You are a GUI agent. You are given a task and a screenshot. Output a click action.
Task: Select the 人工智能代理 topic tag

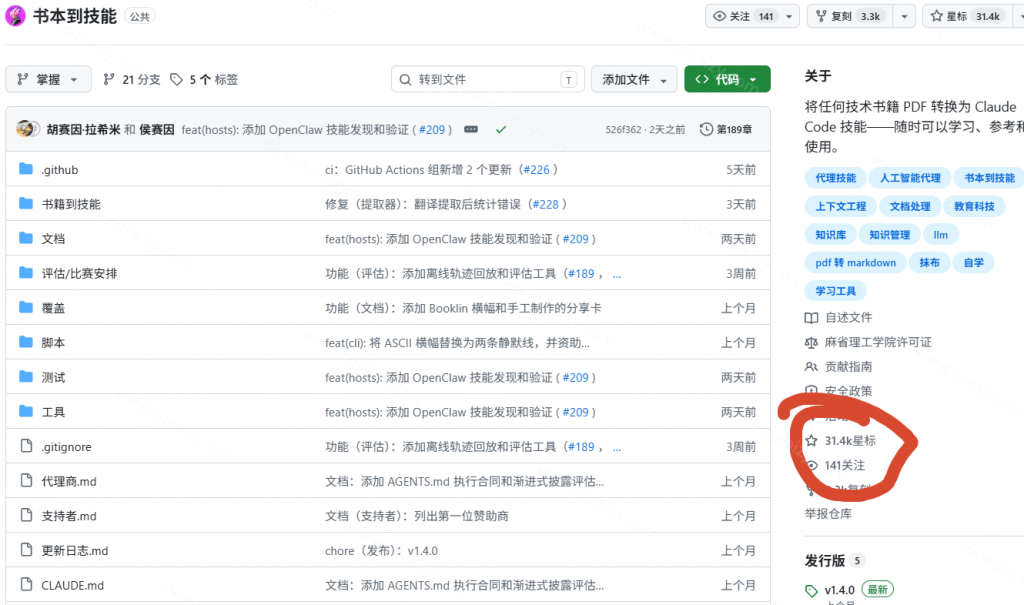click(x=910, y=178)
